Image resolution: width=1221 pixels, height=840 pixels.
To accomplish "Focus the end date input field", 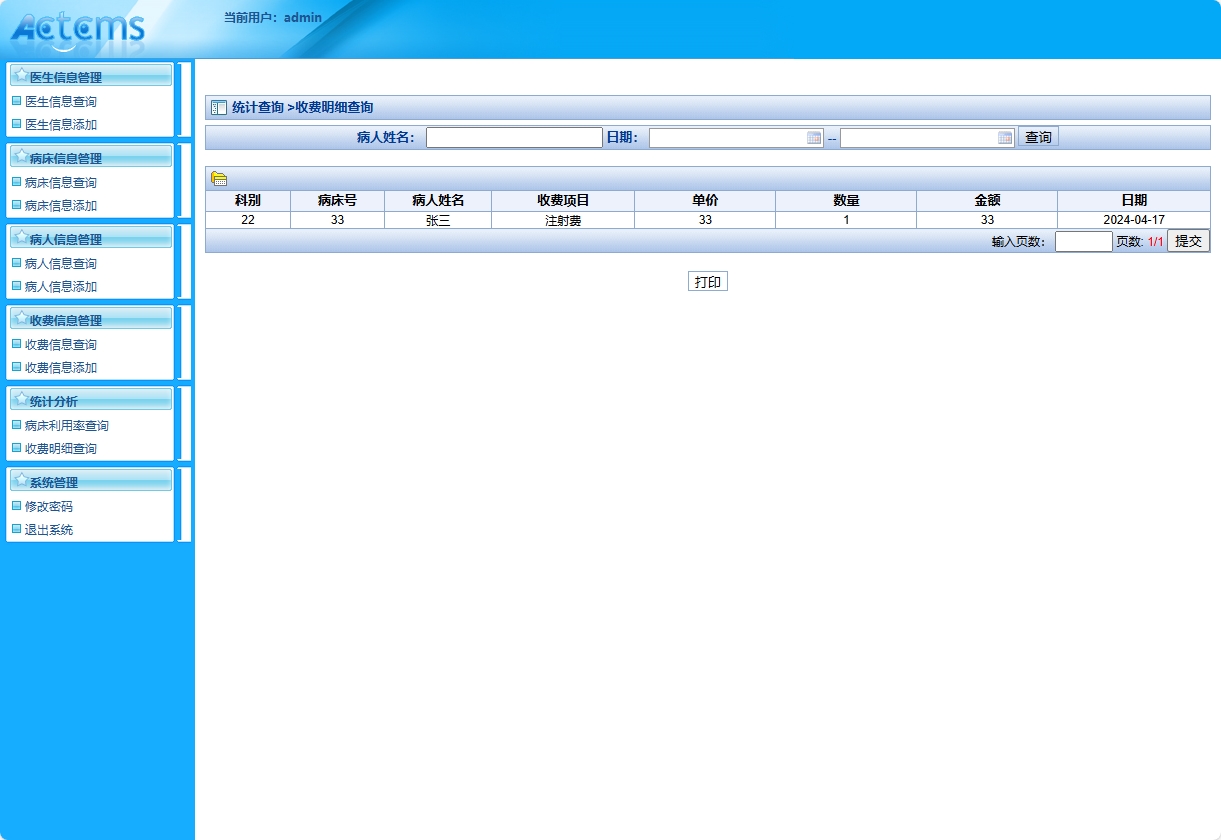I will pyautogui.click(x=927, y=138).
